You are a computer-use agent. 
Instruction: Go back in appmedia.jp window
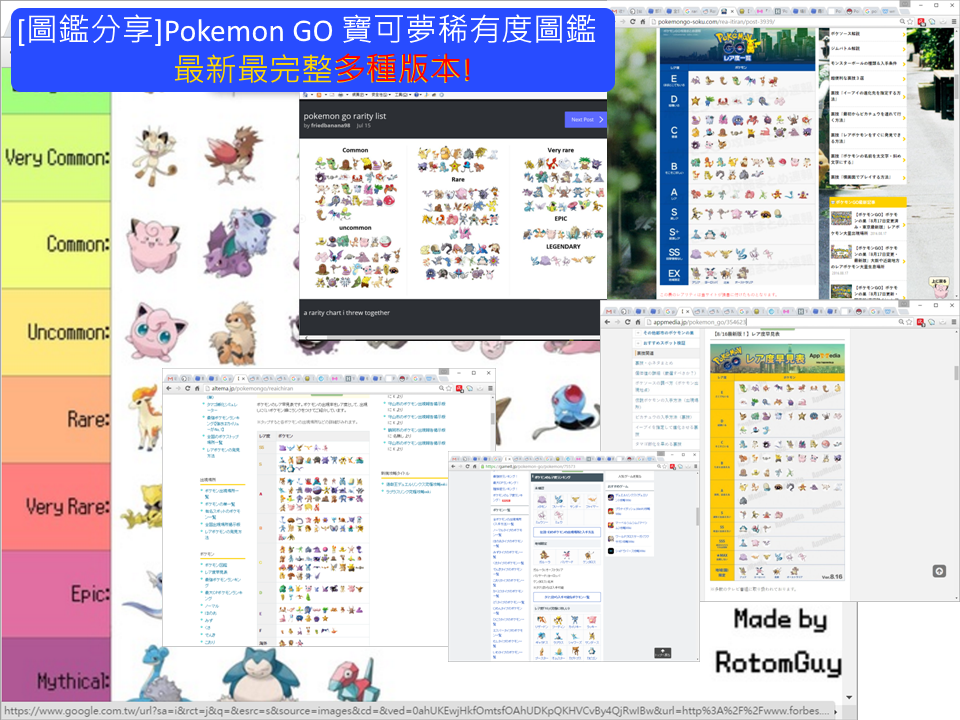coord(607,322)
